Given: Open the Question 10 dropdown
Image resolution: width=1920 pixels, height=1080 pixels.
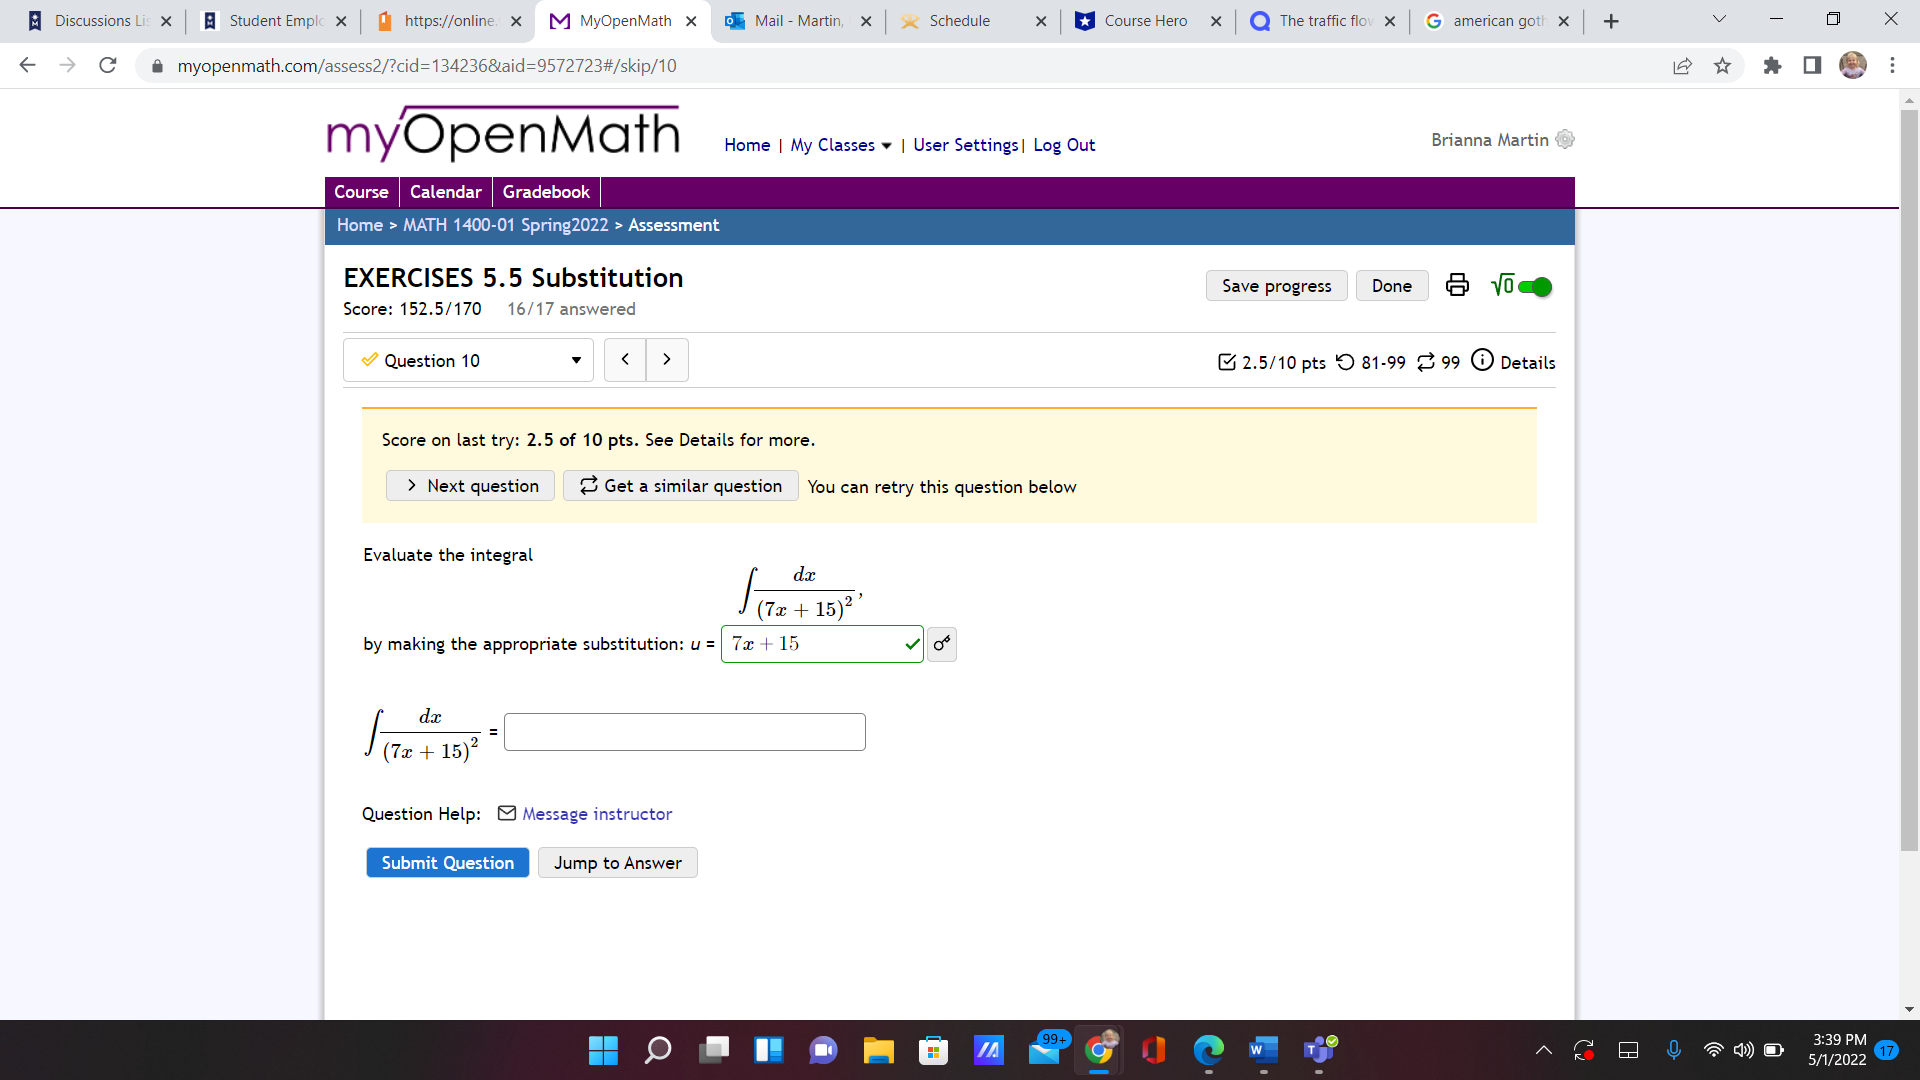Looking at the screenshot, I should [467, 360].
